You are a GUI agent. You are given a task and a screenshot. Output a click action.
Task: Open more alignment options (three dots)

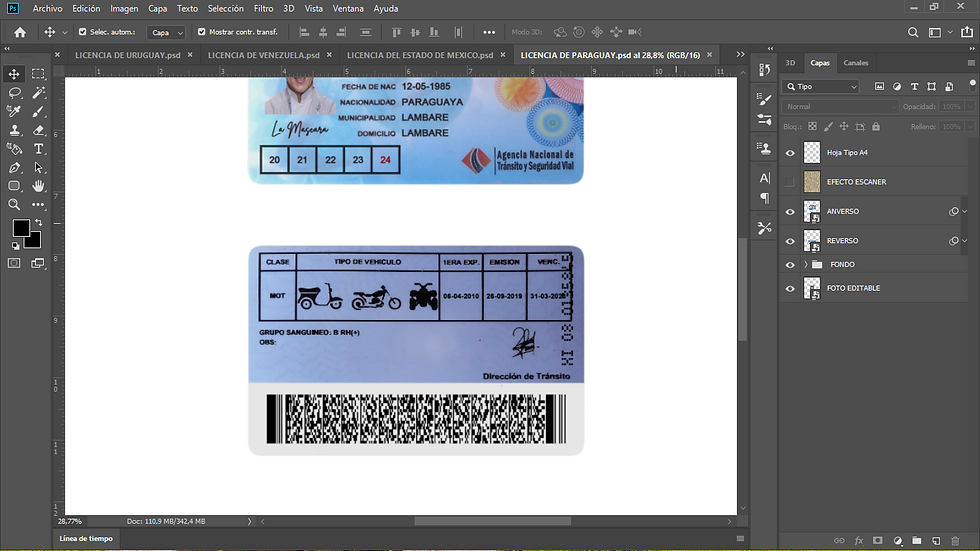click(489, 32)
